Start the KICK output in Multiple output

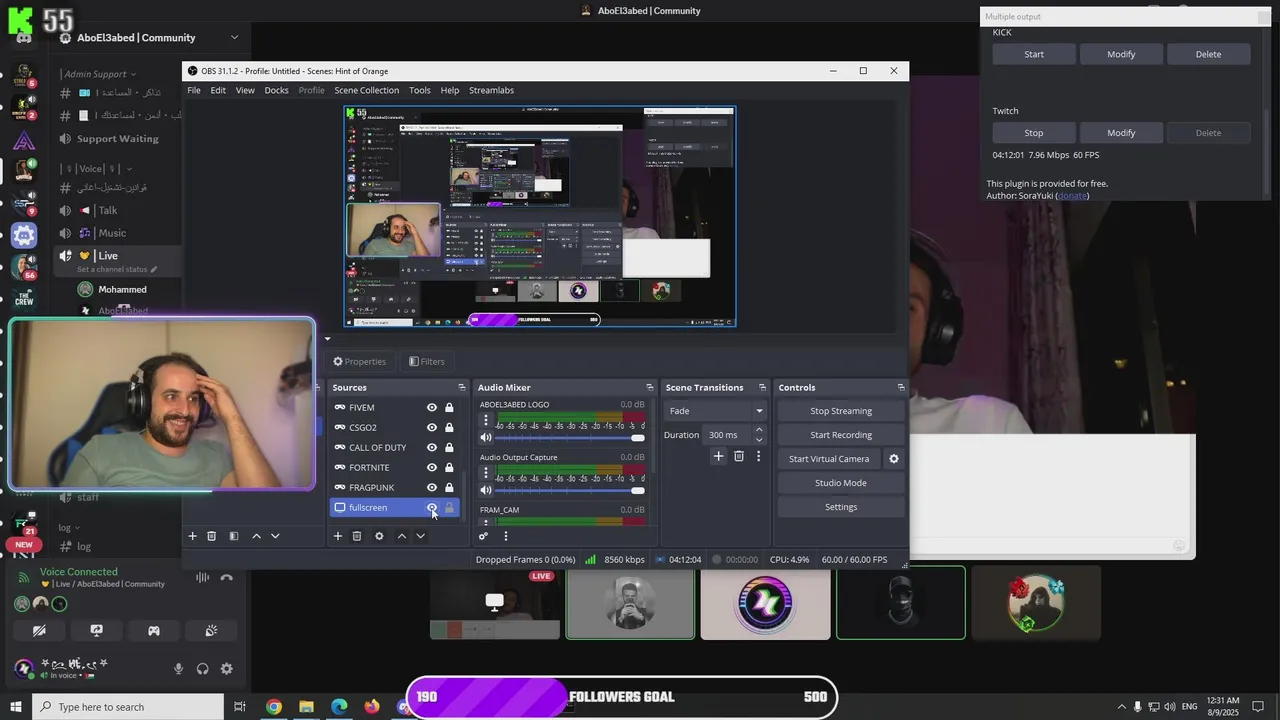pyautogui.click(x=1034, y=54)
